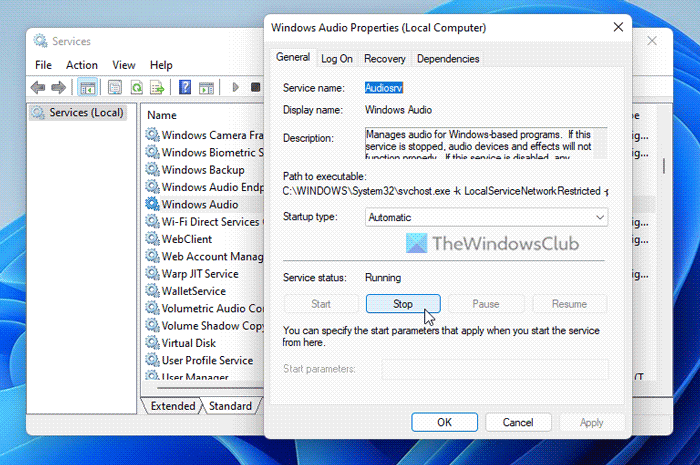
Task: Open the View menu in Services
Action: [124, 65]
